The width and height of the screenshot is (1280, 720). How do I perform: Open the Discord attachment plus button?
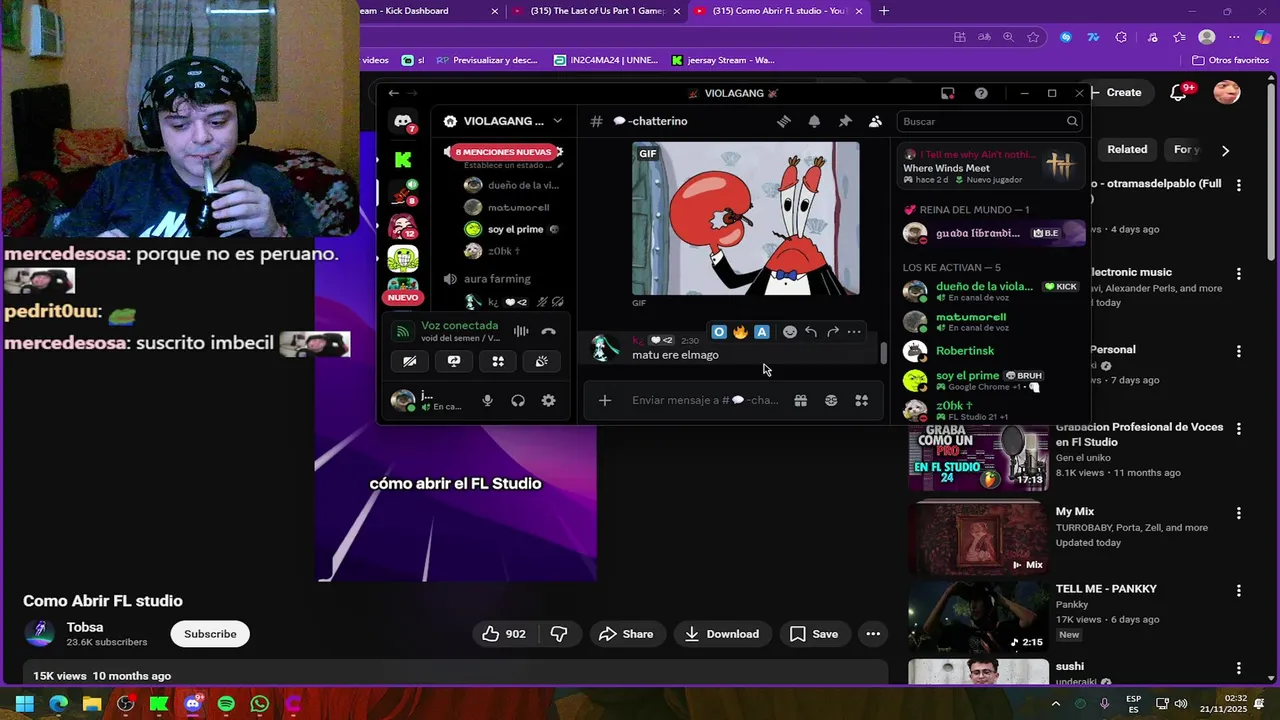point(604,400)
